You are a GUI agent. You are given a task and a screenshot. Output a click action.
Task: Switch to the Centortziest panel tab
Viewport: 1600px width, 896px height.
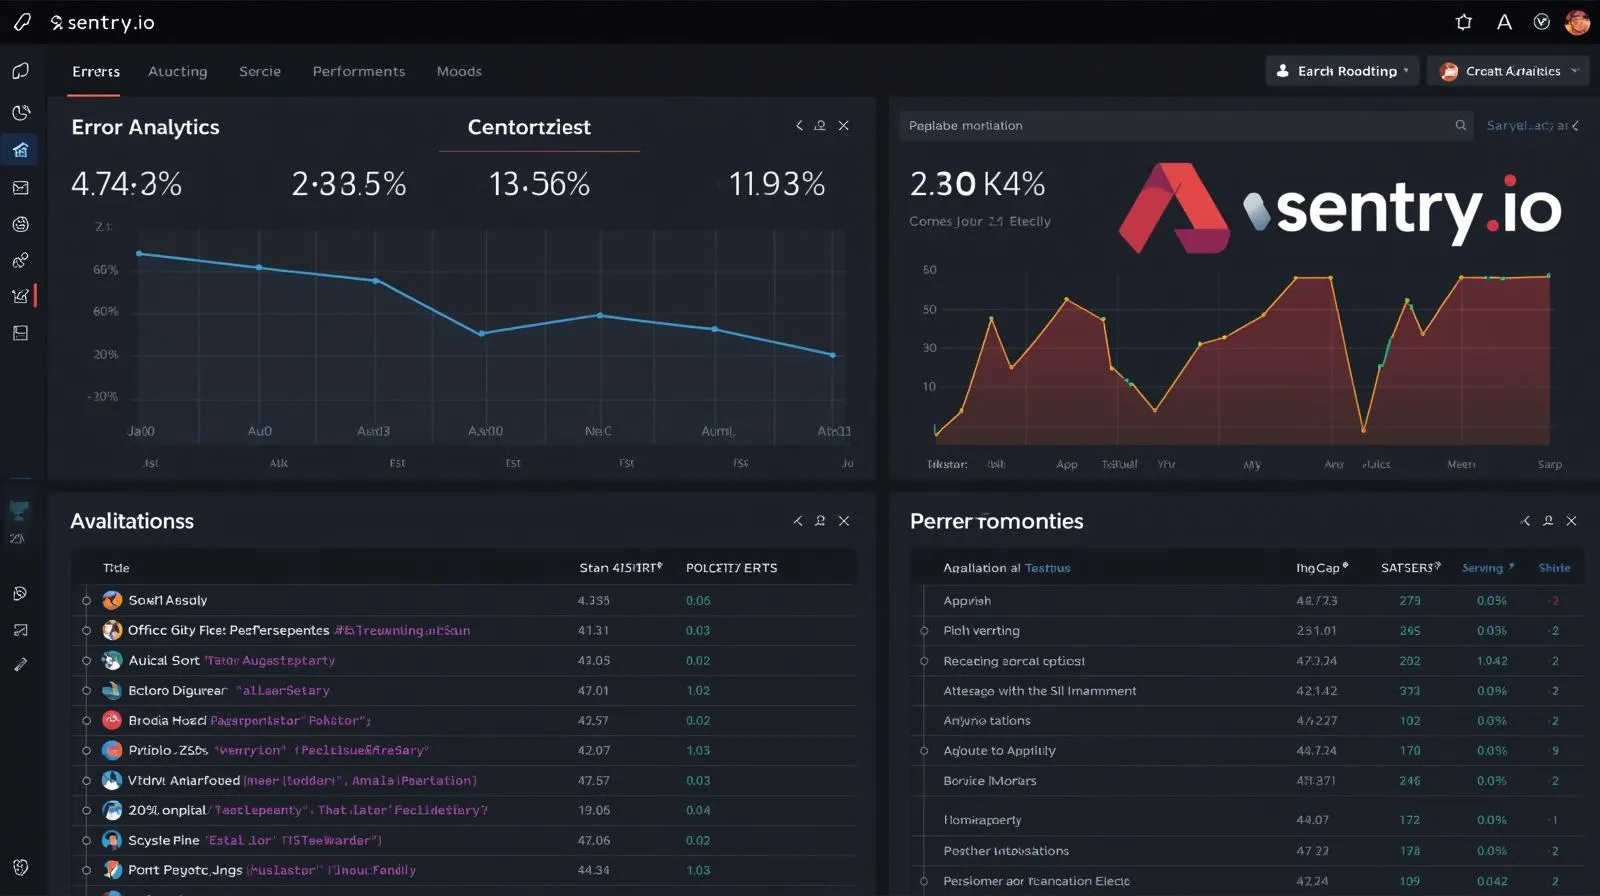pyautogui.click(x=529, y=127)
